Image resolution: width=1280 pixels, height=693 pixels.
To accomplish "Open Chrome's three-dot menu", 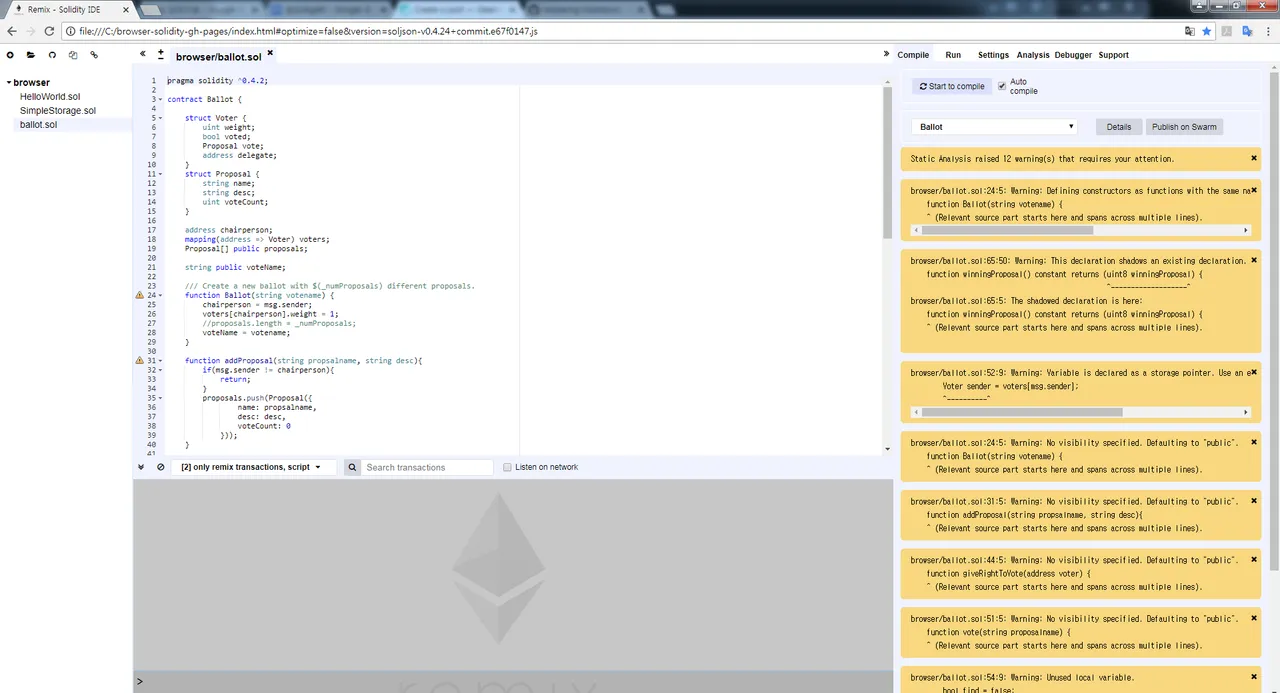I will click(x=1268, y=31).
